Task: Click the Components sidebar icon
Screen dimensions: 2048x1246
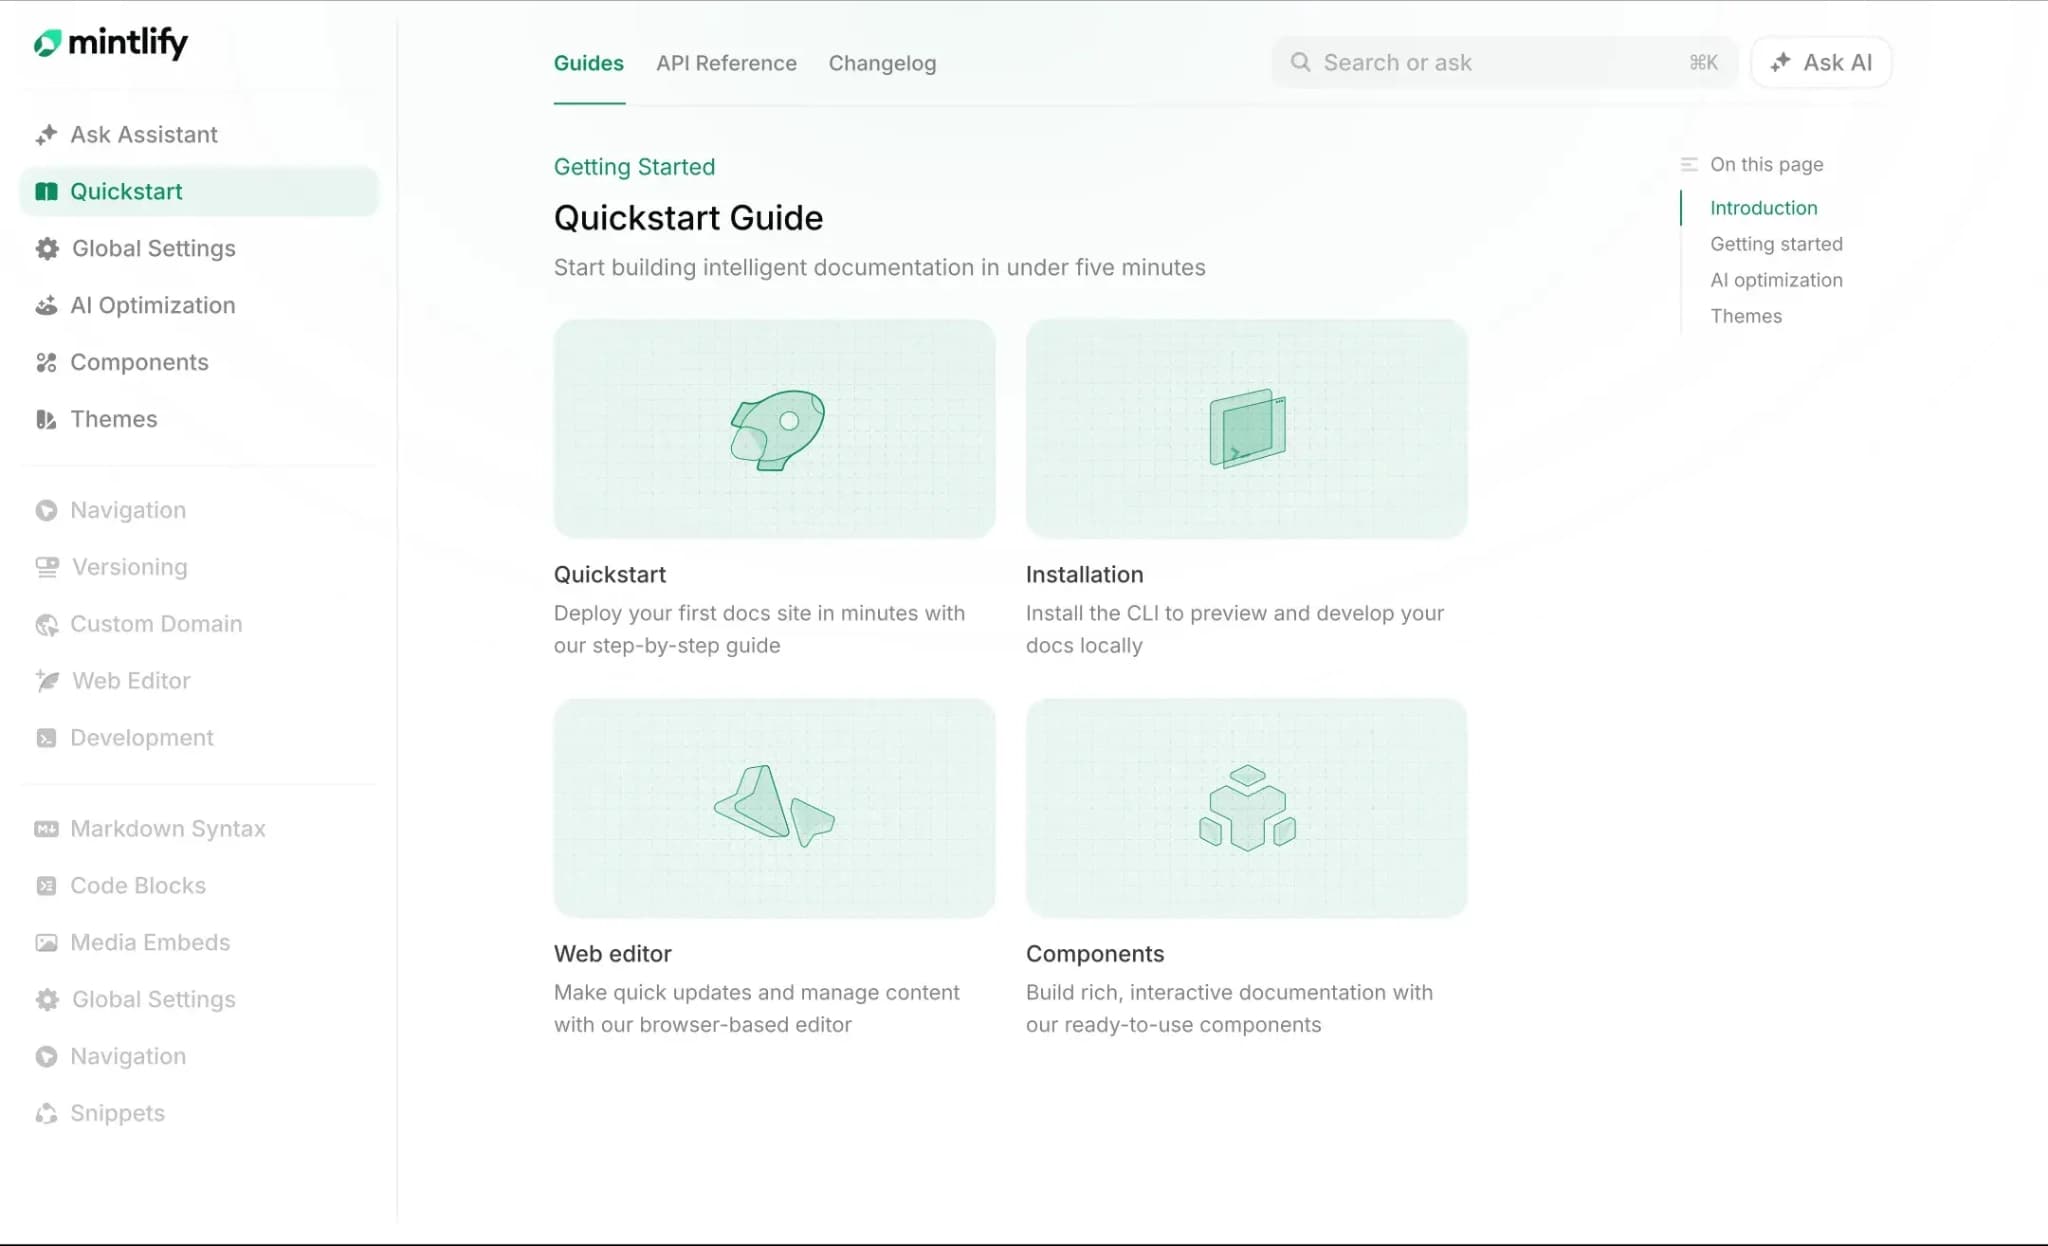Action: (x=46, y=363)
